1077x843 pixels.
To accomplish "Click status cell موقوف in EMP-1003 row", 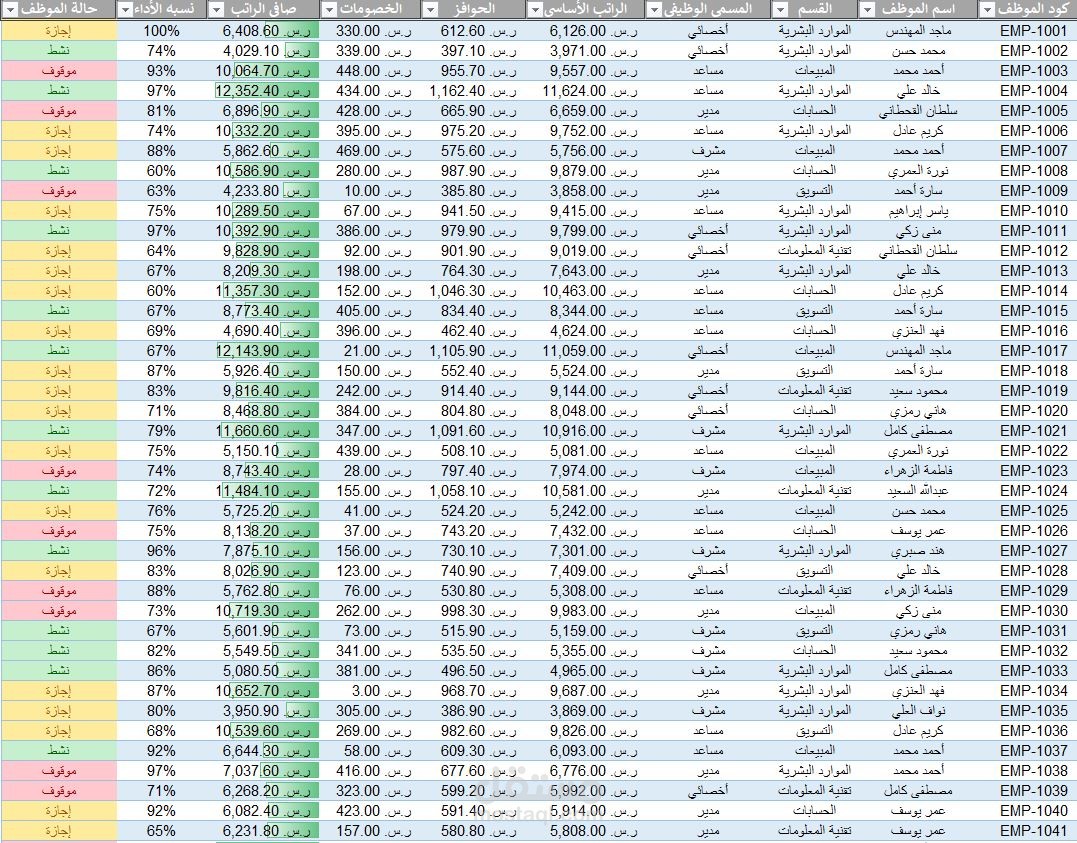I will click(x=58, y=71).
